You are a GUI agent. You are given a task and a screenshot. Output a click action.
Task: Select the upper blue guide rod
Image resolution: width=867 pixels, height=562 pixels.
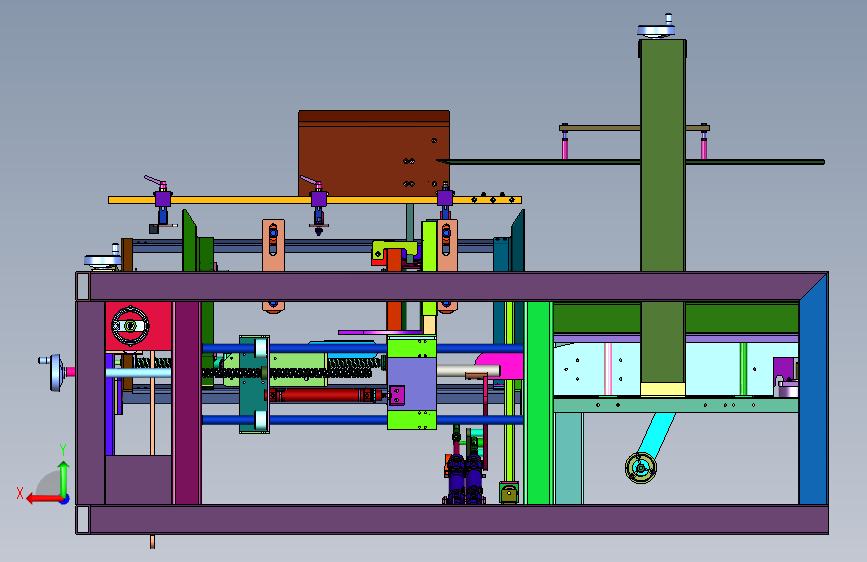[326, 348]
